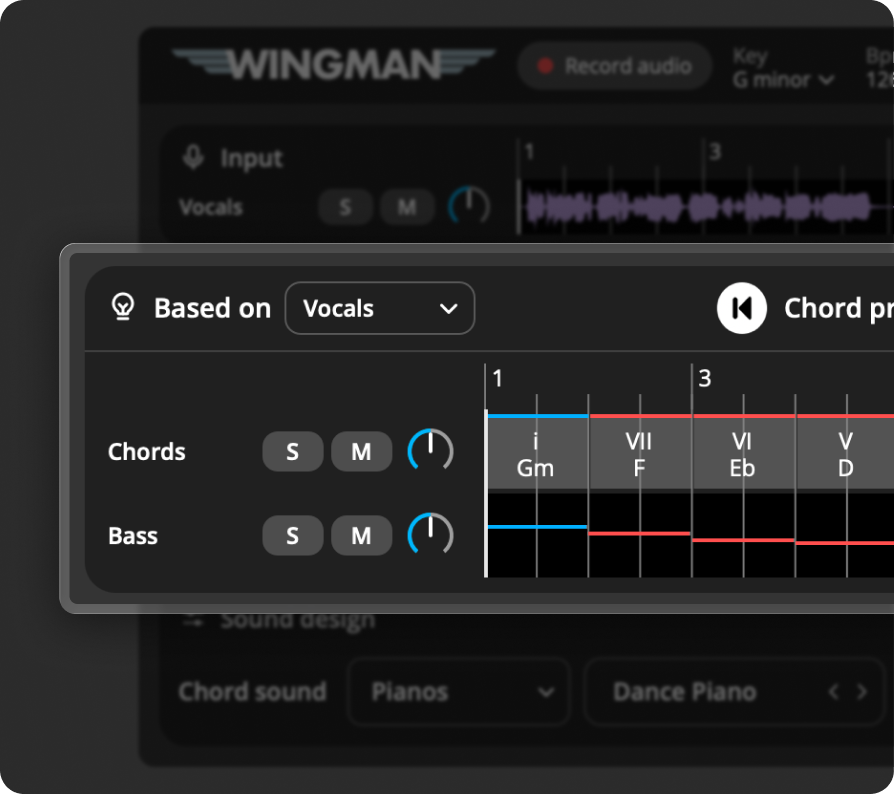Viewport: 894px width, 794px height.
Task: Open the G minor key dropdown
Action: pos(783,80)
